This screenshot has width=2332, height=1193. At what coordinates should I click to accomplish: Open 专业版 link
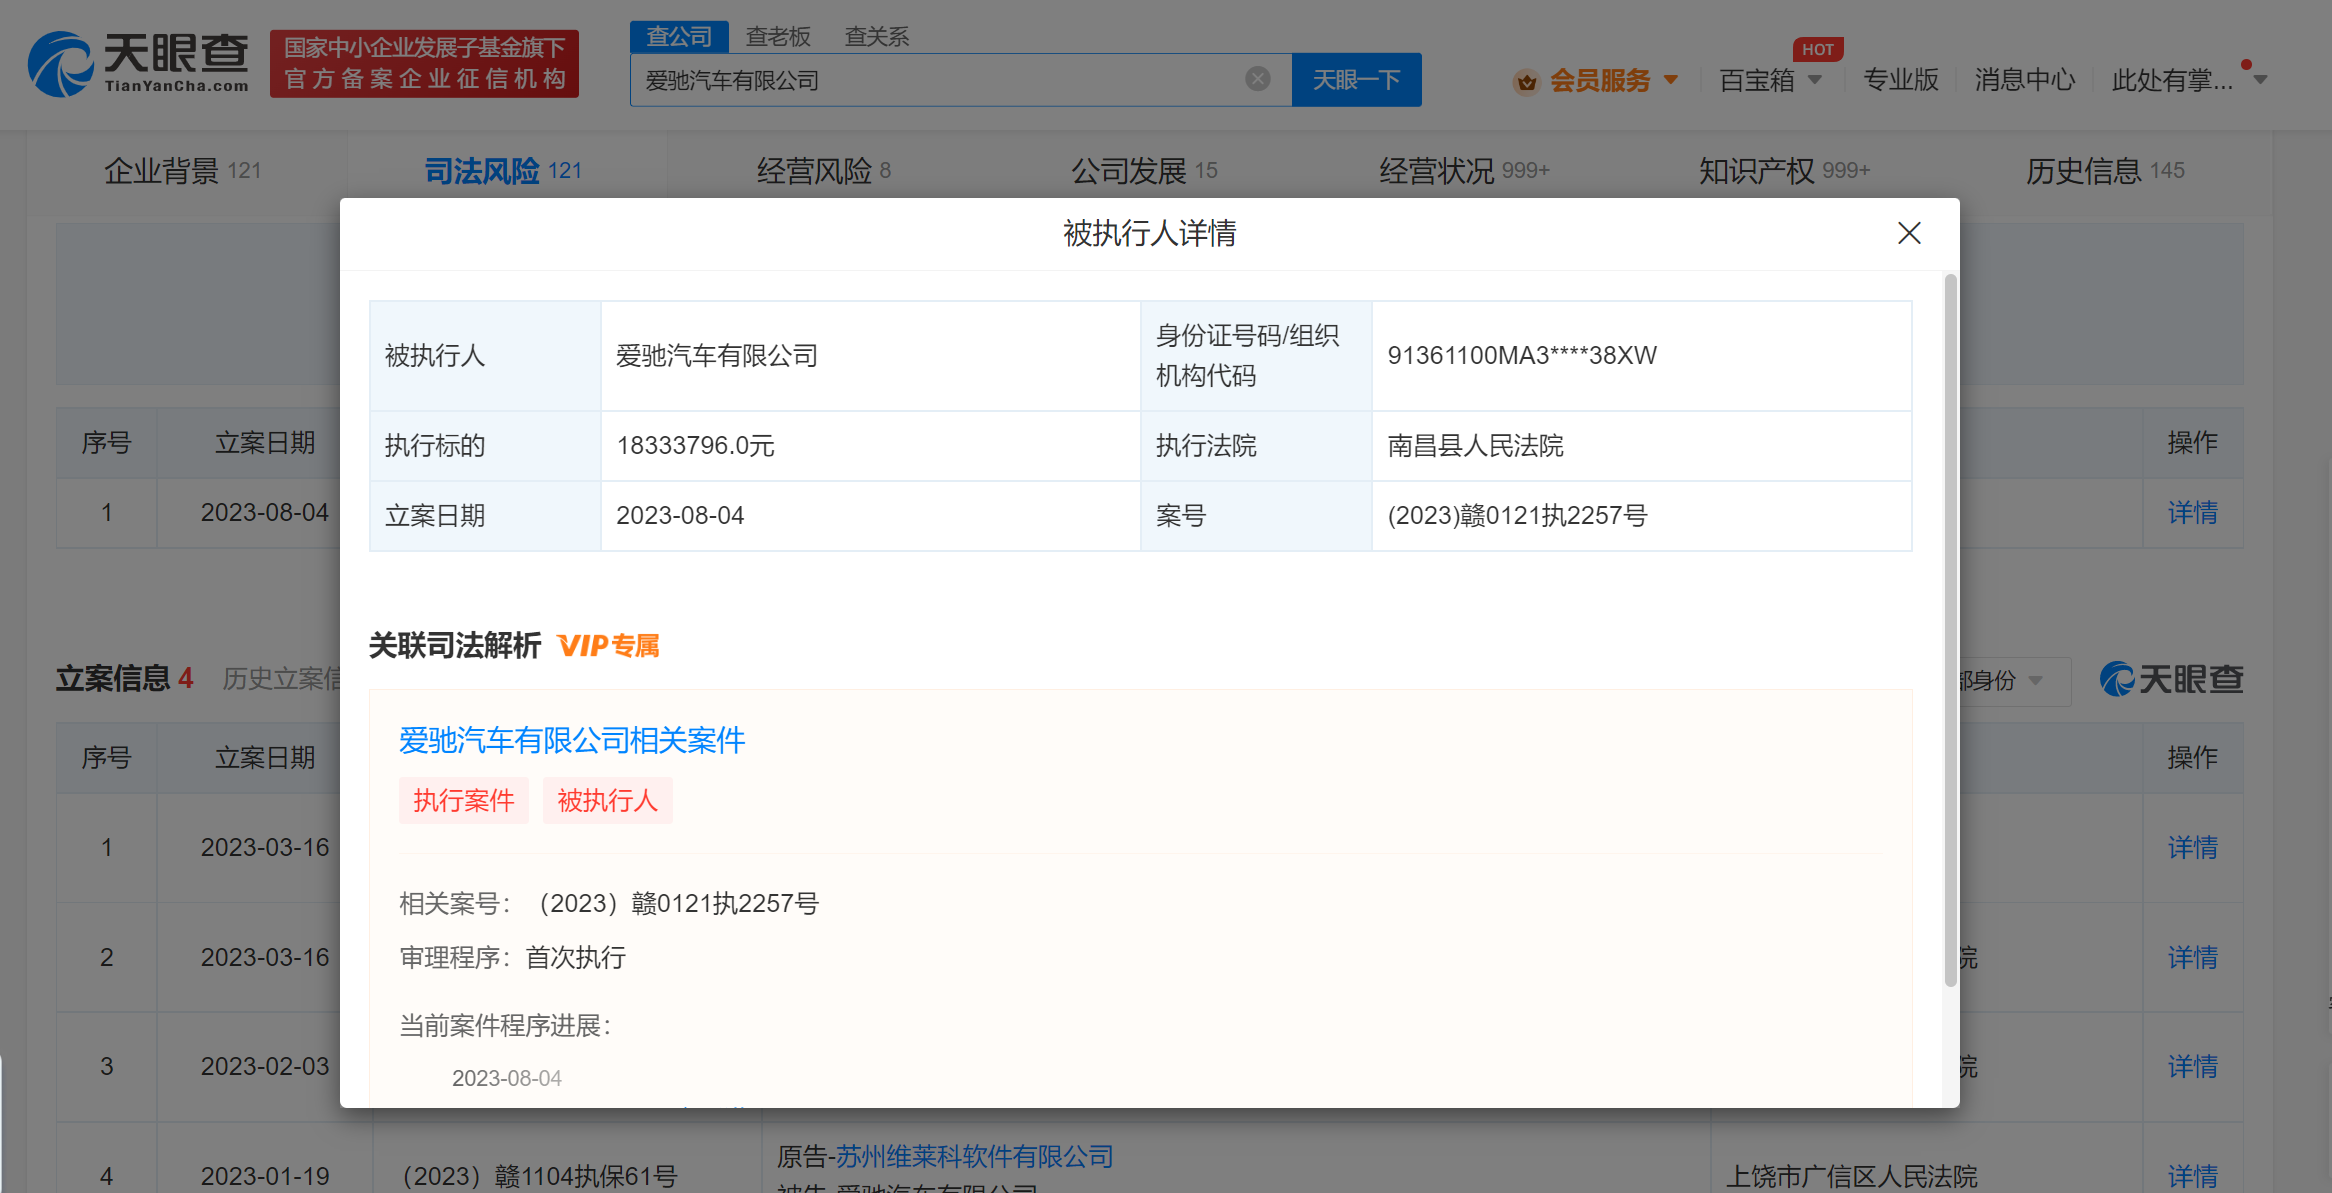point(1900,80)
